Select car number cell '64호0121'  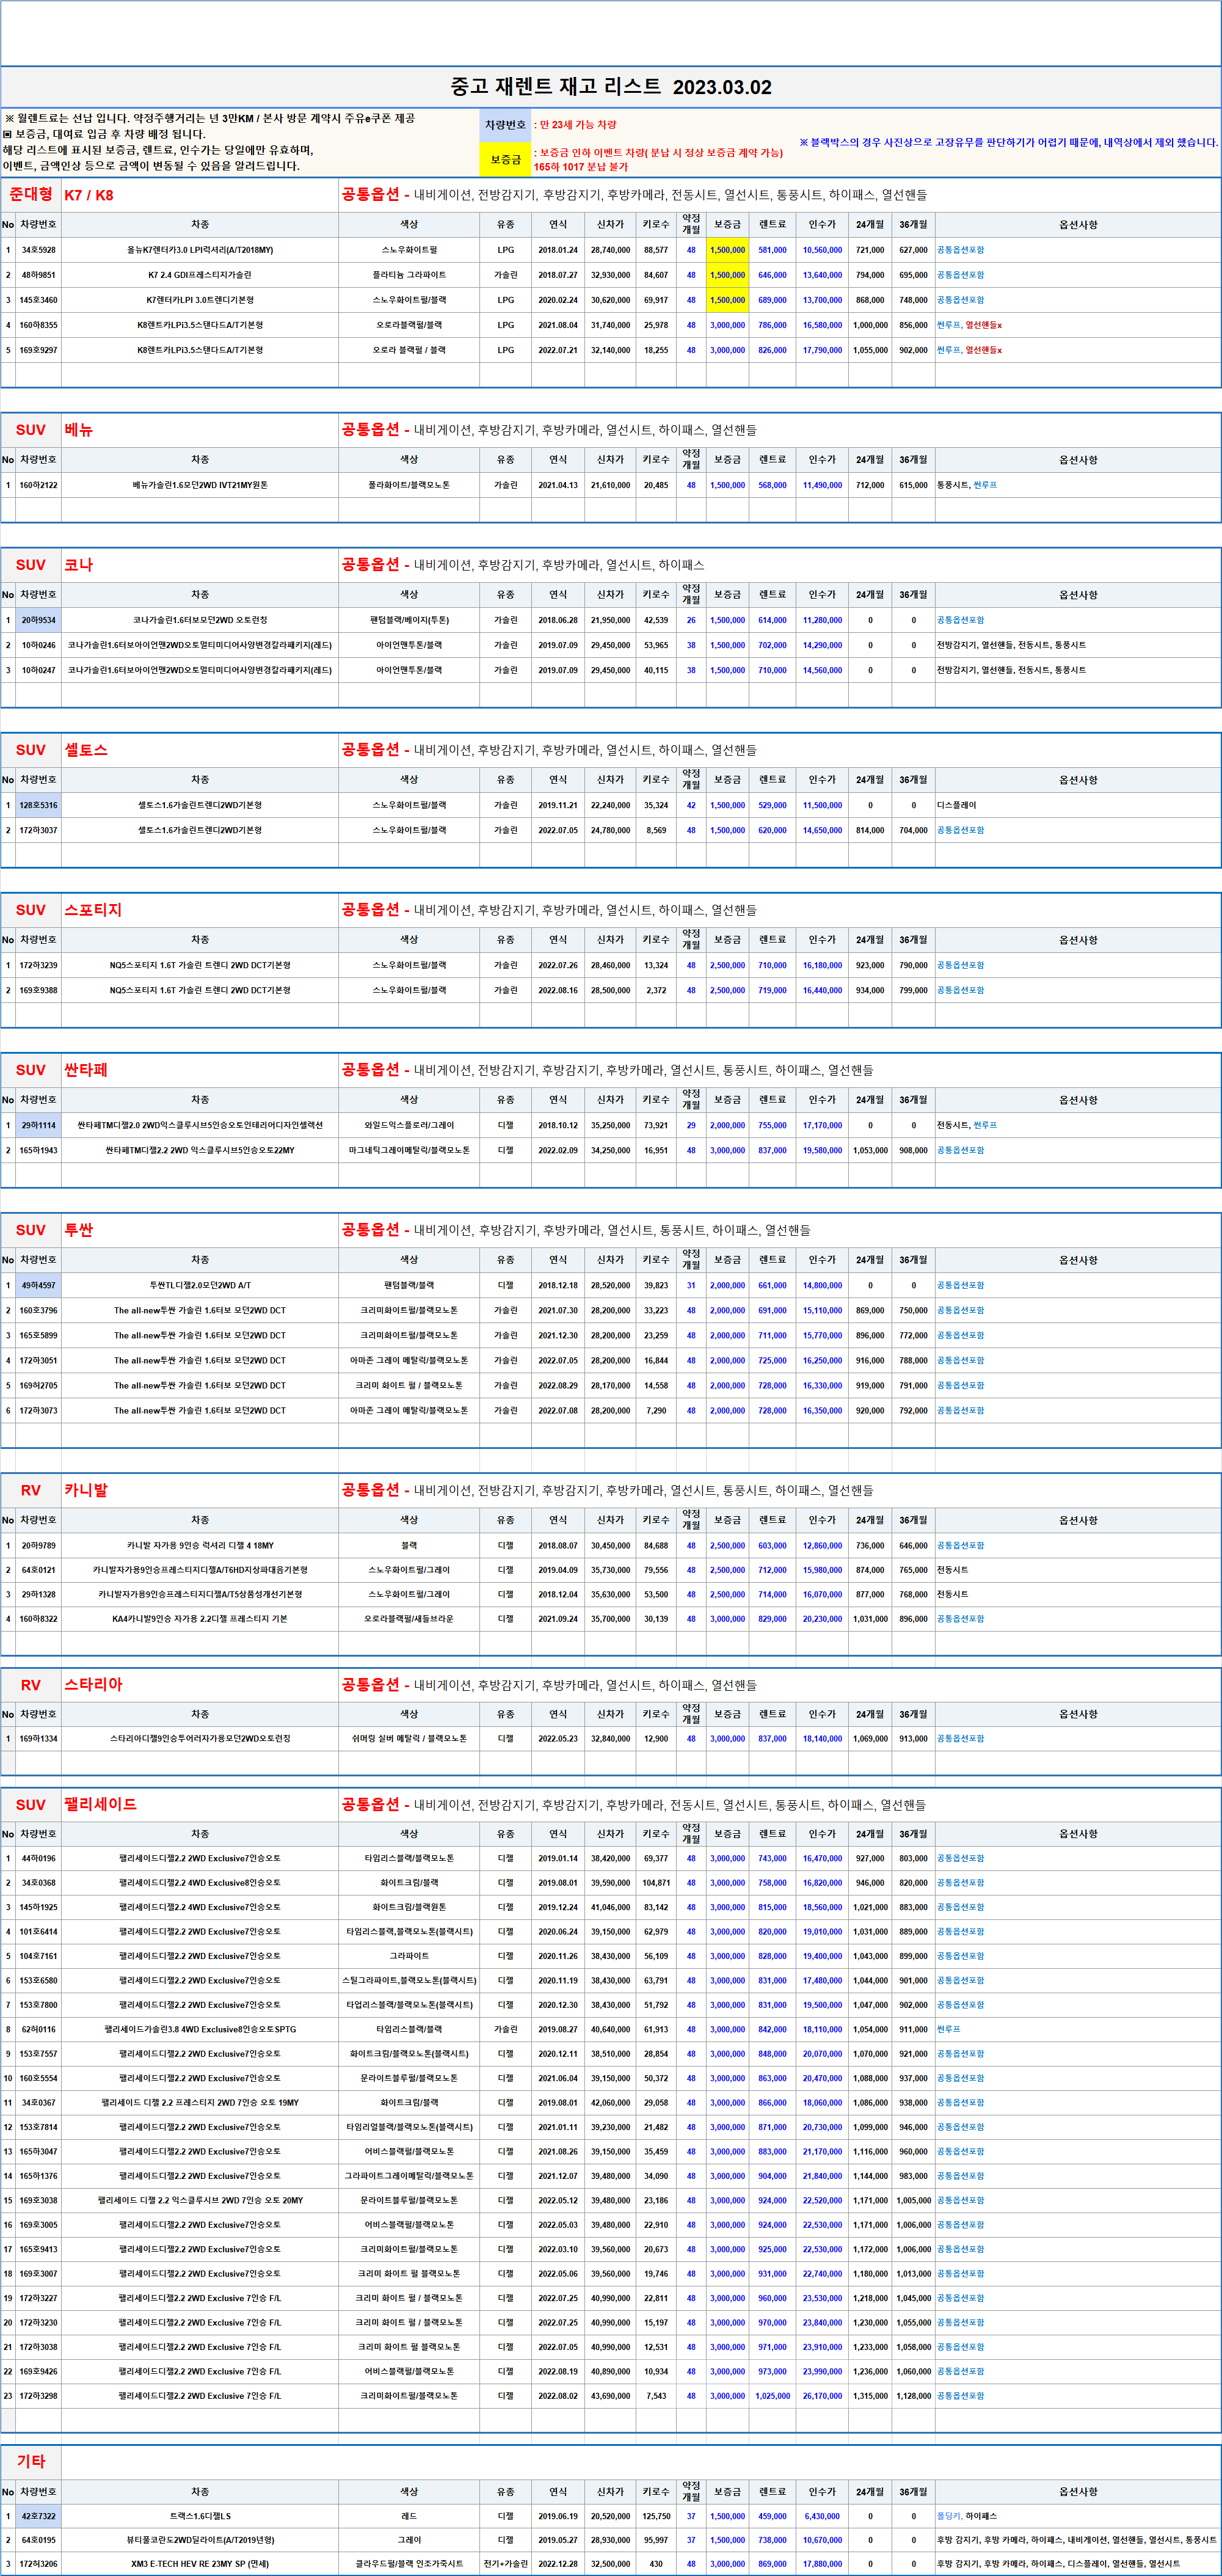39,1570
